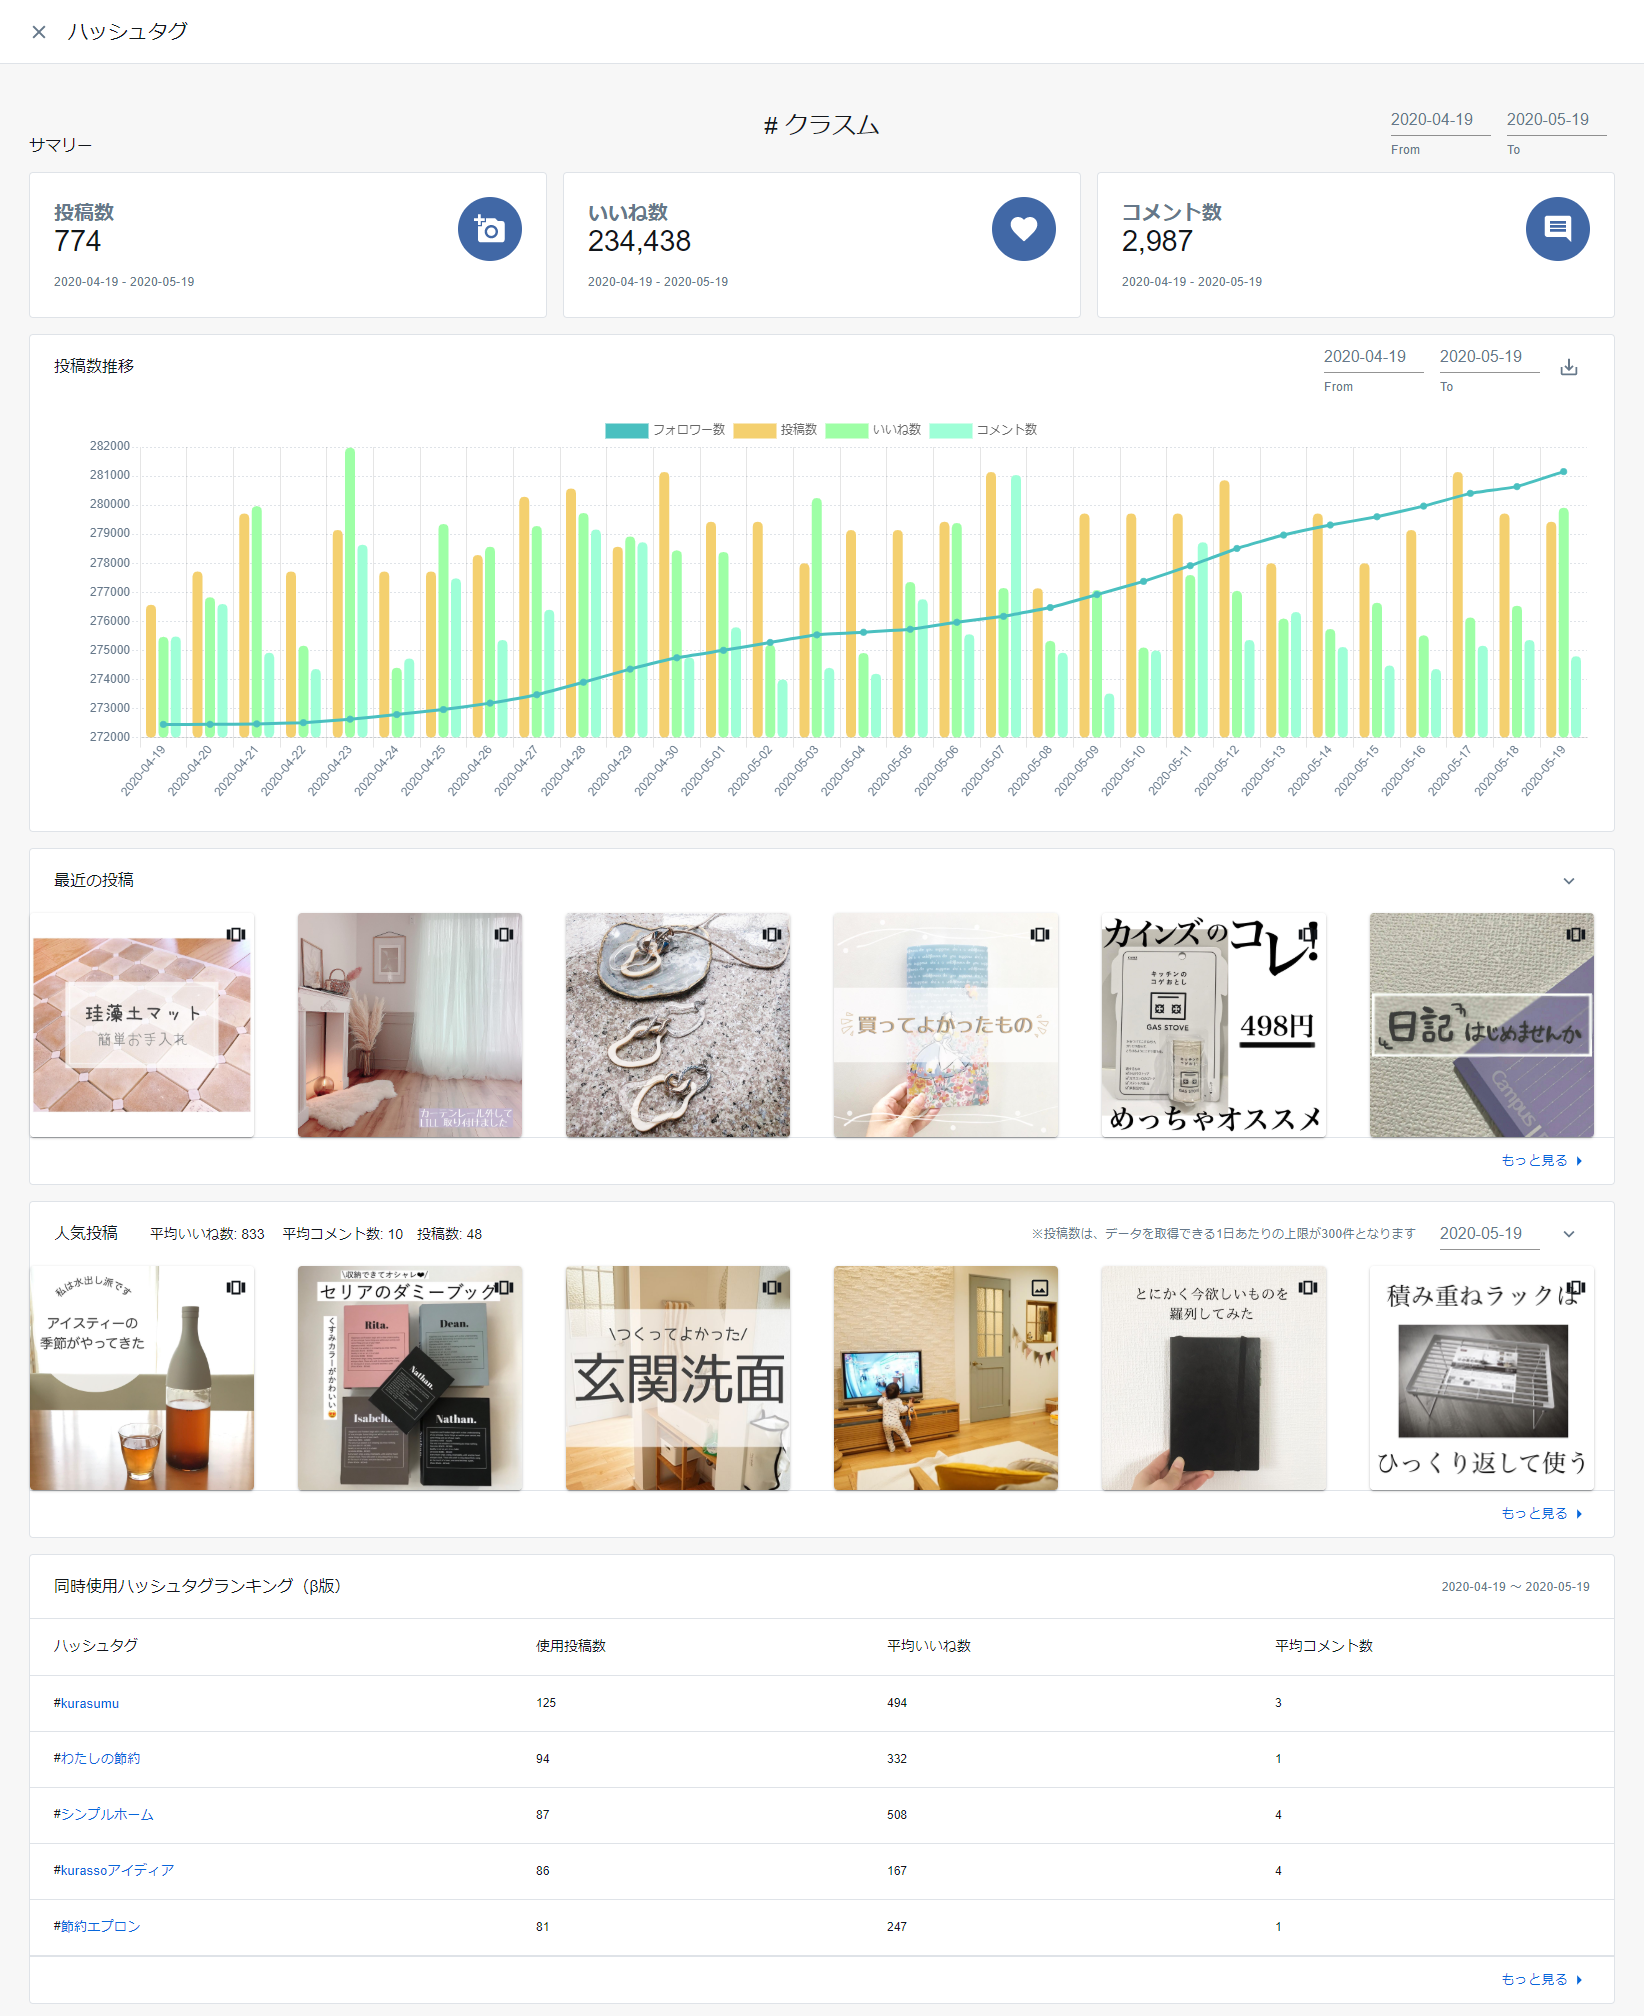
Task: Click carousel icon on 玄関洗面 post thumbnail
Action: (x=772, y=1287)
